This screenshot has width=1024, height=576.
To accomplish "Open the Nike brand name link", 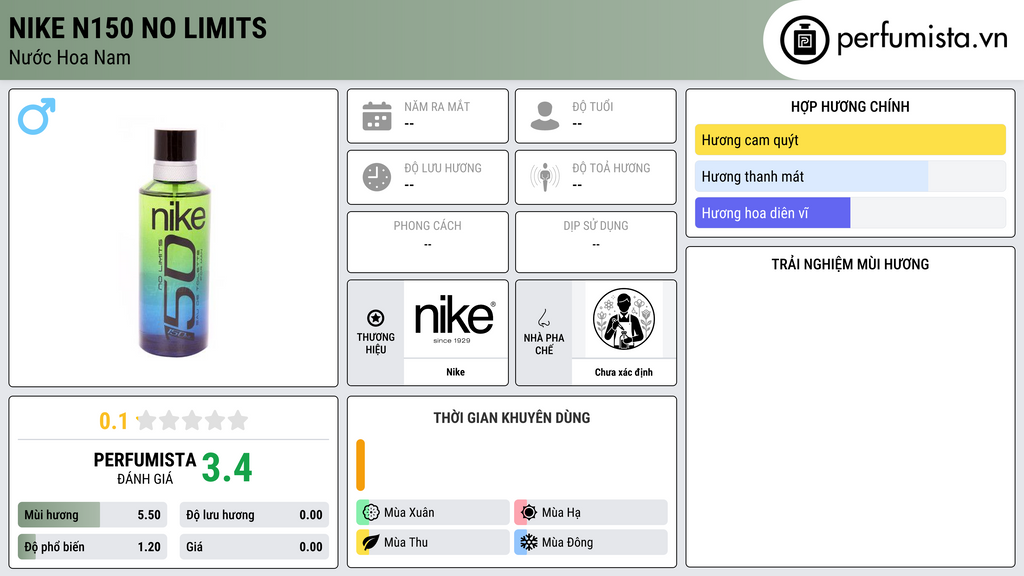I will pos(455,372).
